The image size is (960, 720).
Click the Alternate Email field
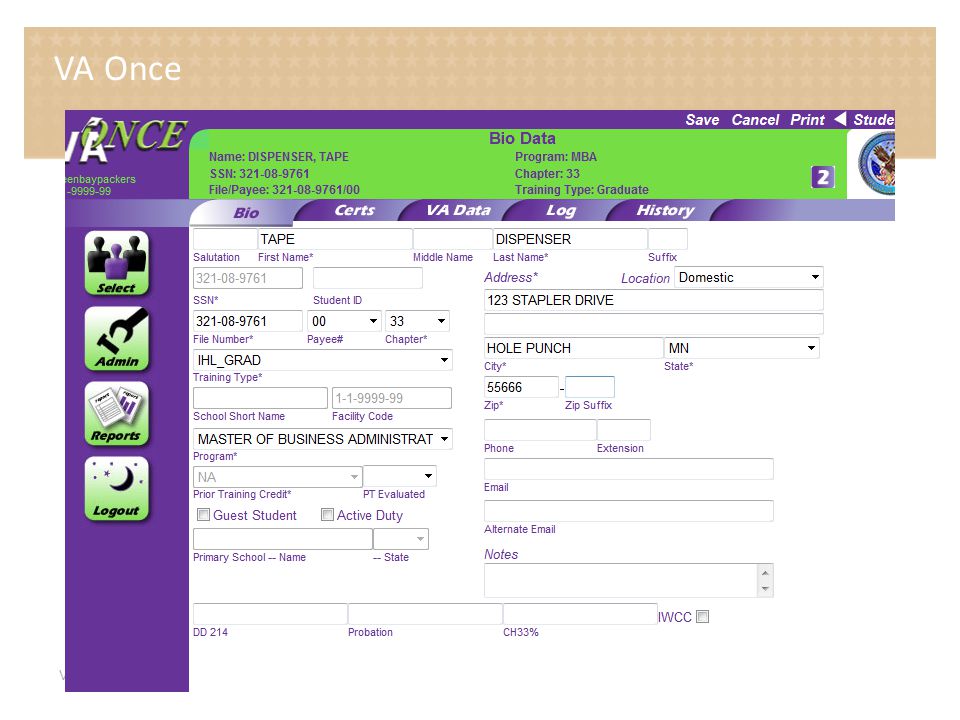[628, 511]
